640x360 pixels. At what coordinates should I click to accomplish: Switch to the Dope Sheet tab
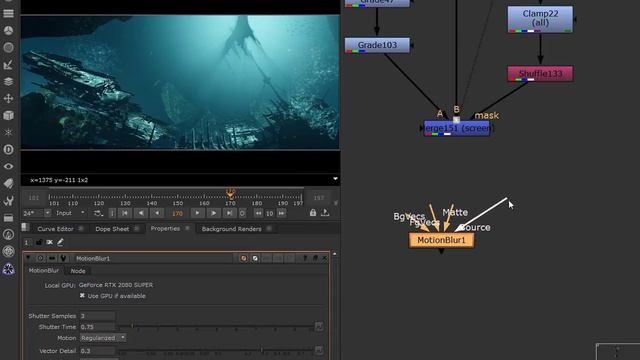tap(112, 229)
